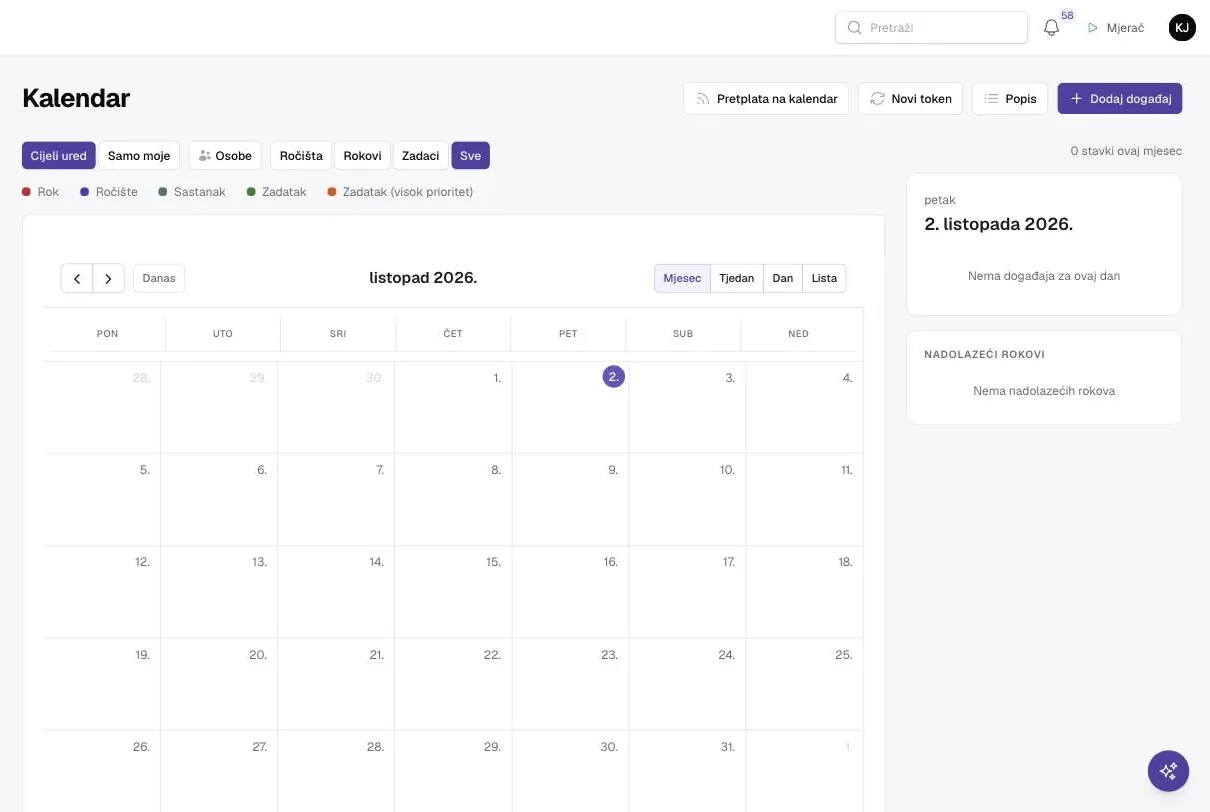Go to the next month arrow

point(109,278)
